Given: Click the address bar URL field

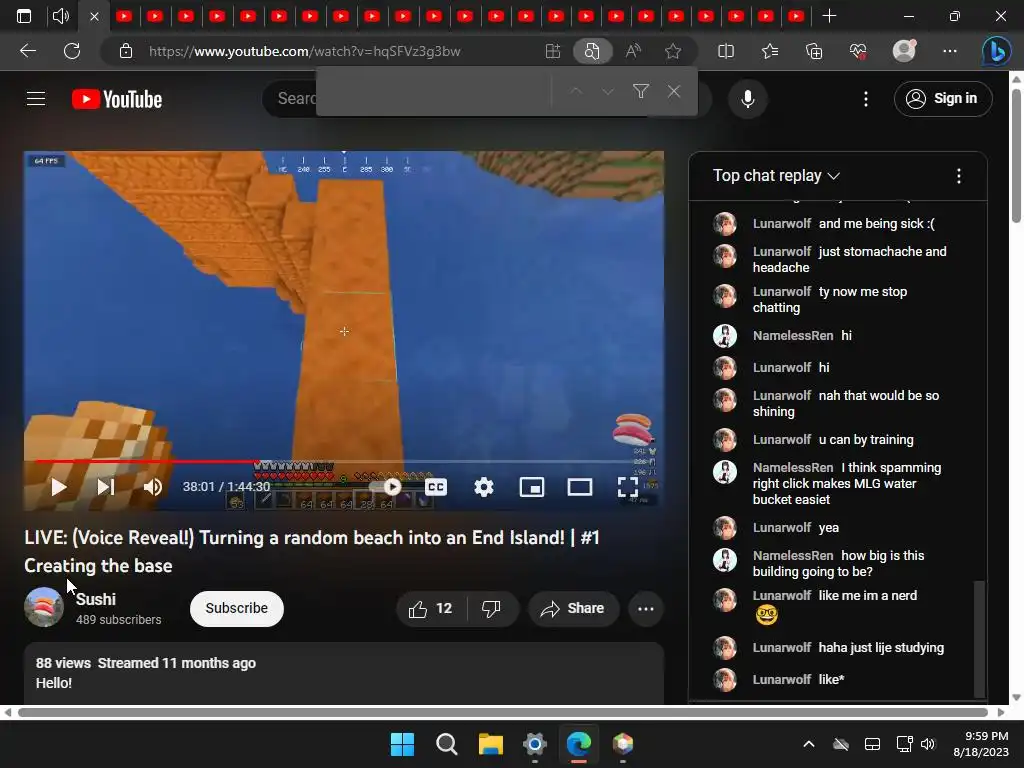Looking at the screenshot, I should (304, 51).
